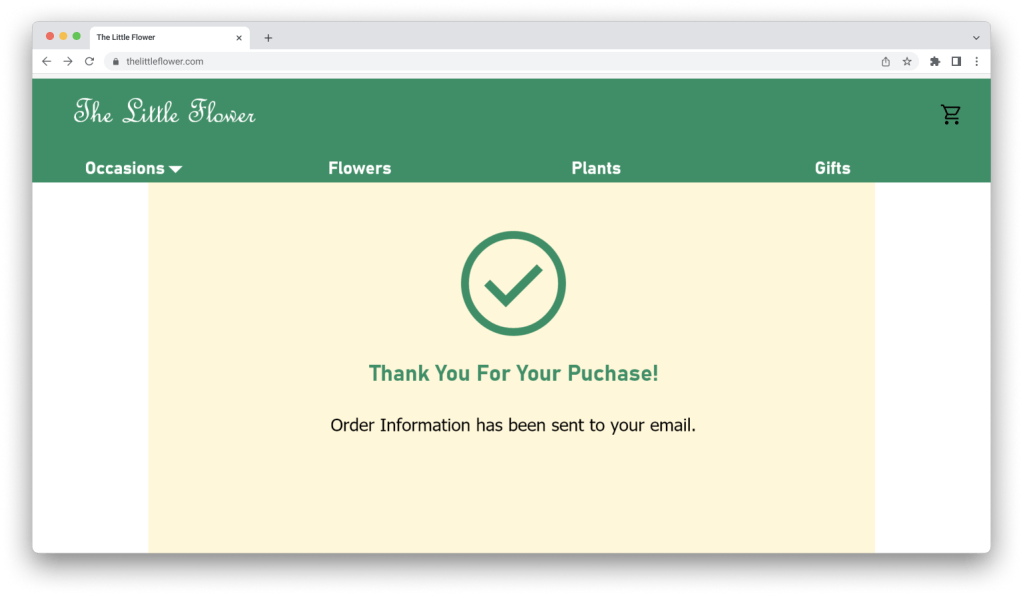Expand the Occasions dropdown menu

click(x=133, y=168)
